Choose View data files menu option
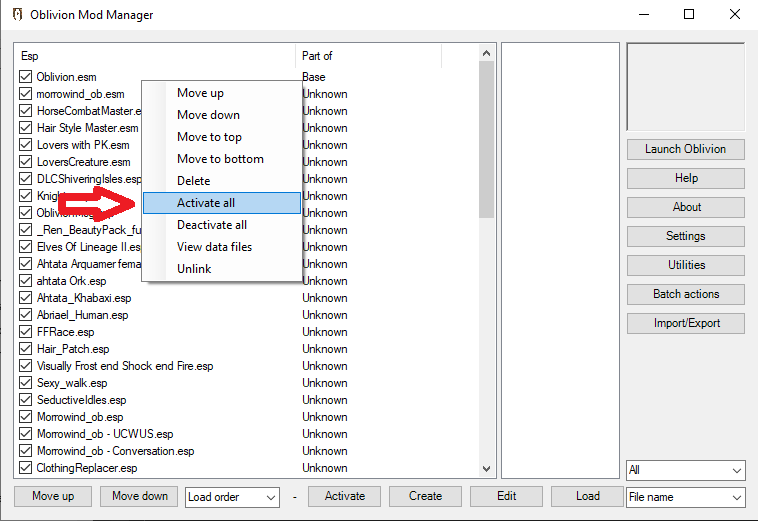 pos(214,247)
